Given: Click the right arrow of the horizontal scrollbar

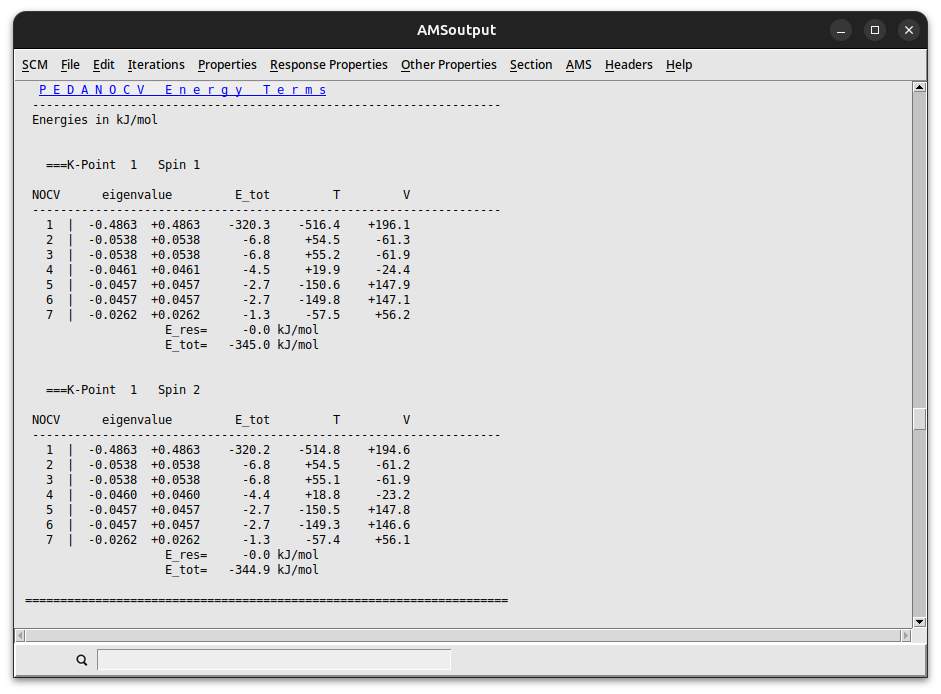Looking at the screenshot, I should click(904, 635).
